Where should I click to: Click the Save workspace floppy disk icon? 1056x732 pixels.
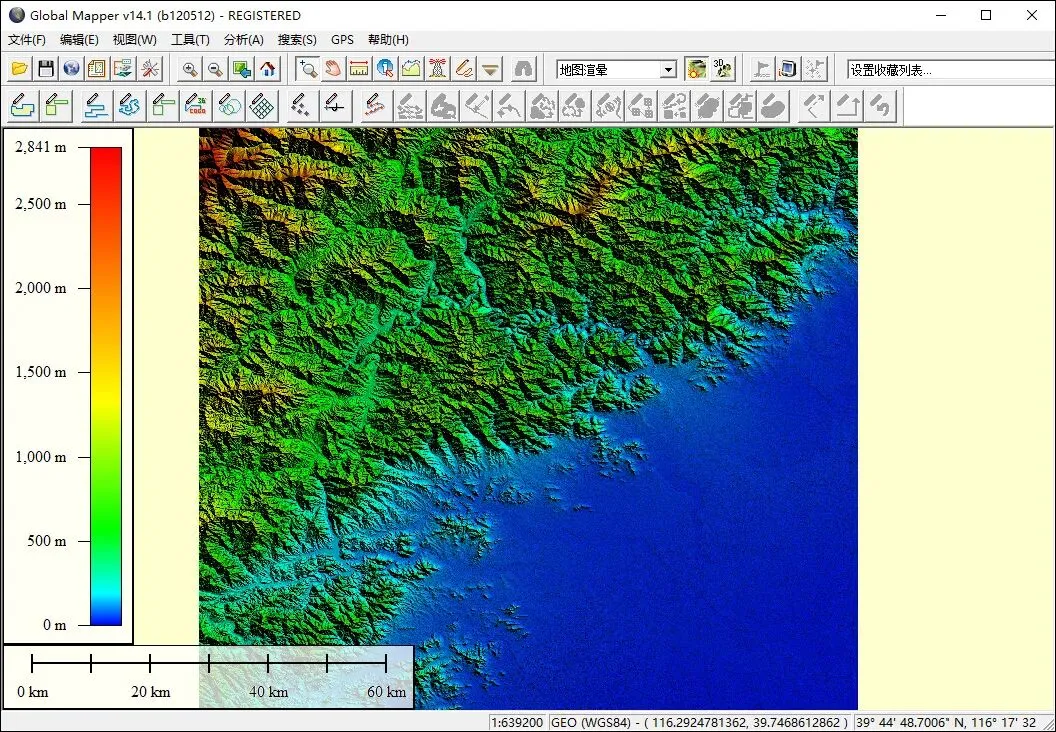[46, 69]
